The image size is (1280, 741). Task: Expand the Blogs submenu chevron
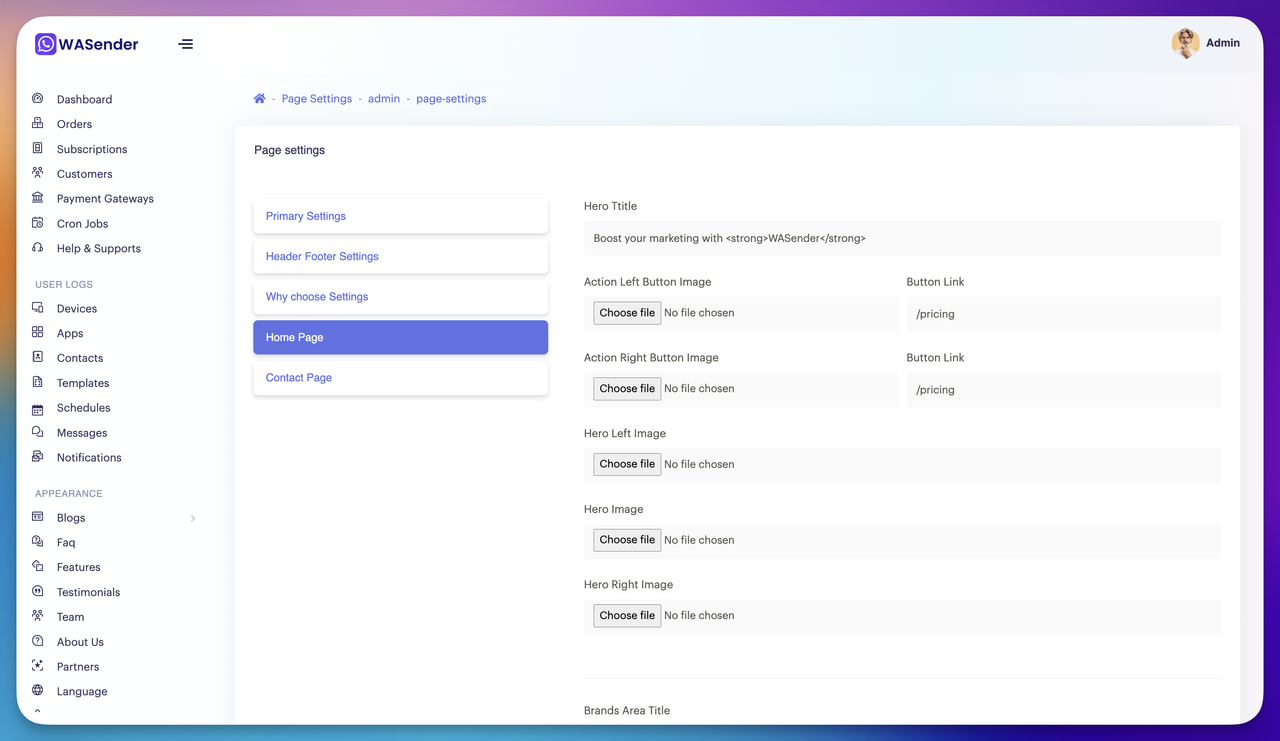click(193, 518)
